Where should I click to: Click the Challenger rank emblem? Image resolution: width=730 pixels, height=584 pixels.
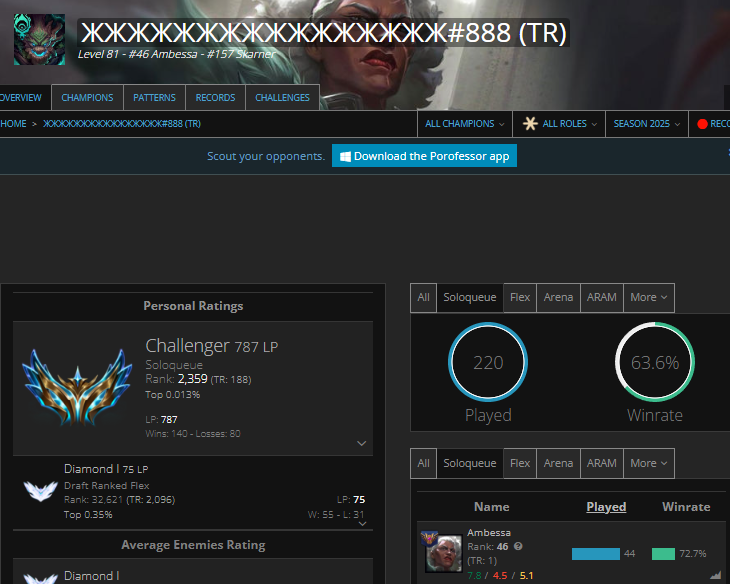tap(77, 387)
